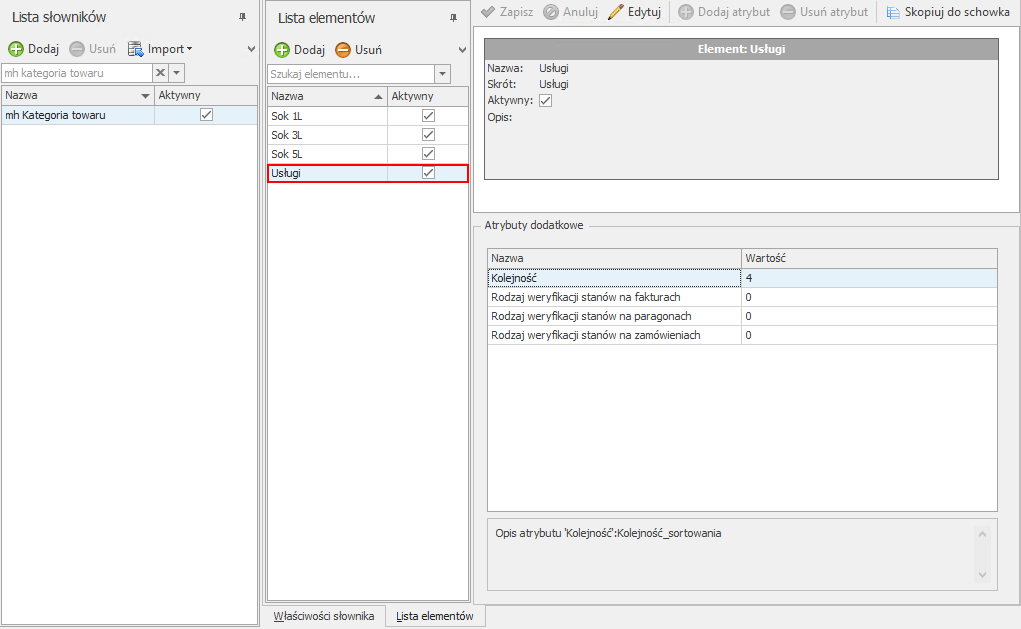The width and height of the screenshot is (1021, 629).
Task: Click Skopiuj do schowka
Action: tap(947, 12)
